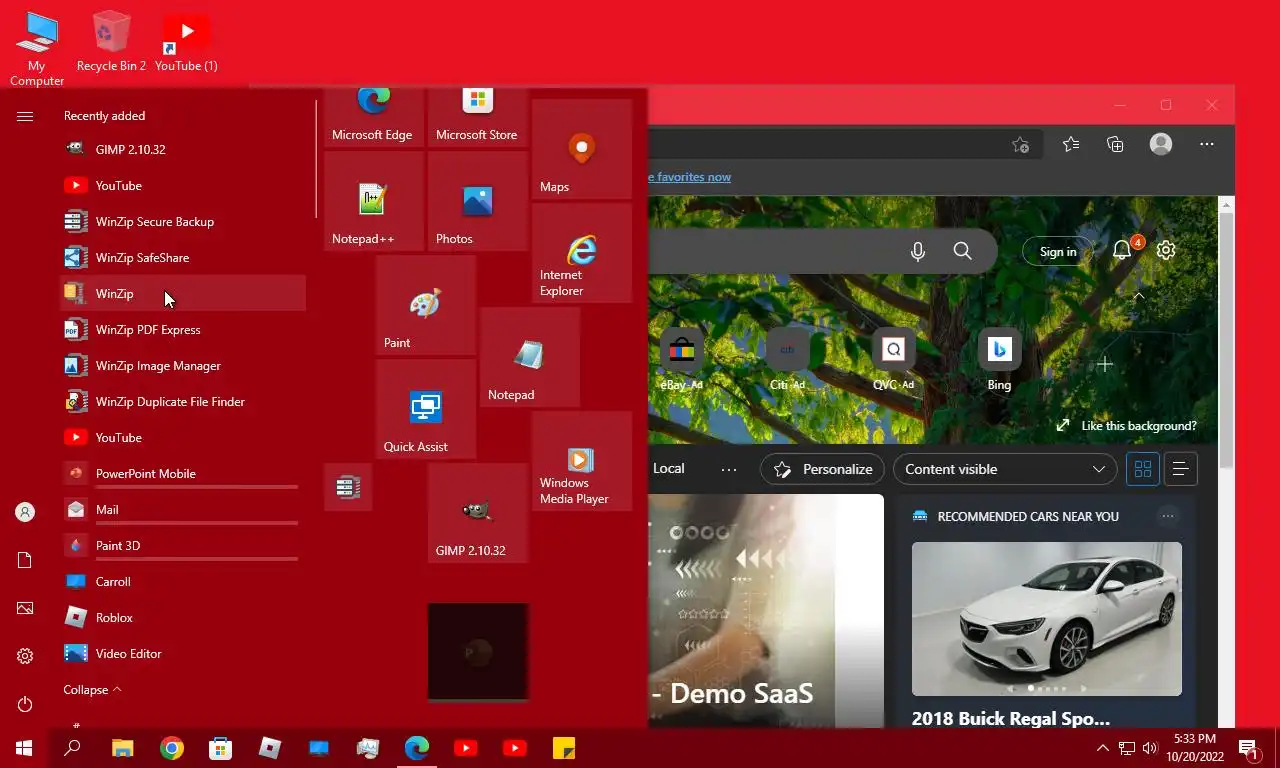Open Microsoft Store tile
1280x768 pixels.
point(478,117)
